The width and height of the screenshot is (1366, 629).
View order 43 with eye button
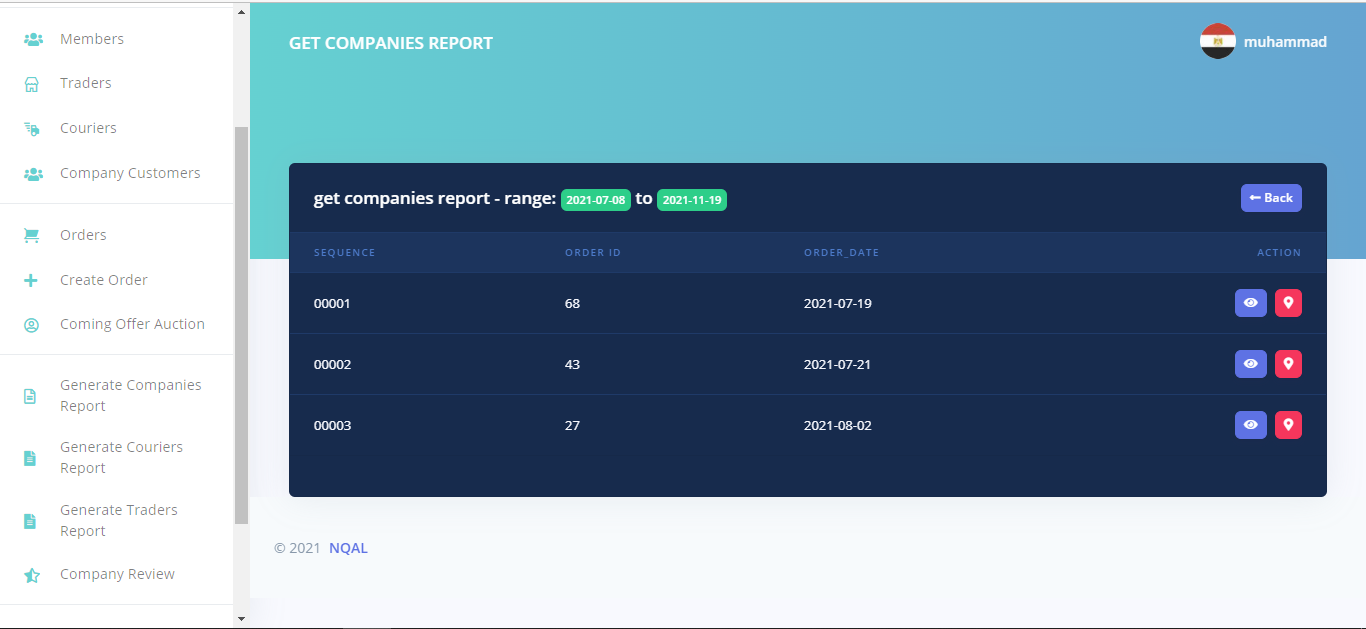1251,364
